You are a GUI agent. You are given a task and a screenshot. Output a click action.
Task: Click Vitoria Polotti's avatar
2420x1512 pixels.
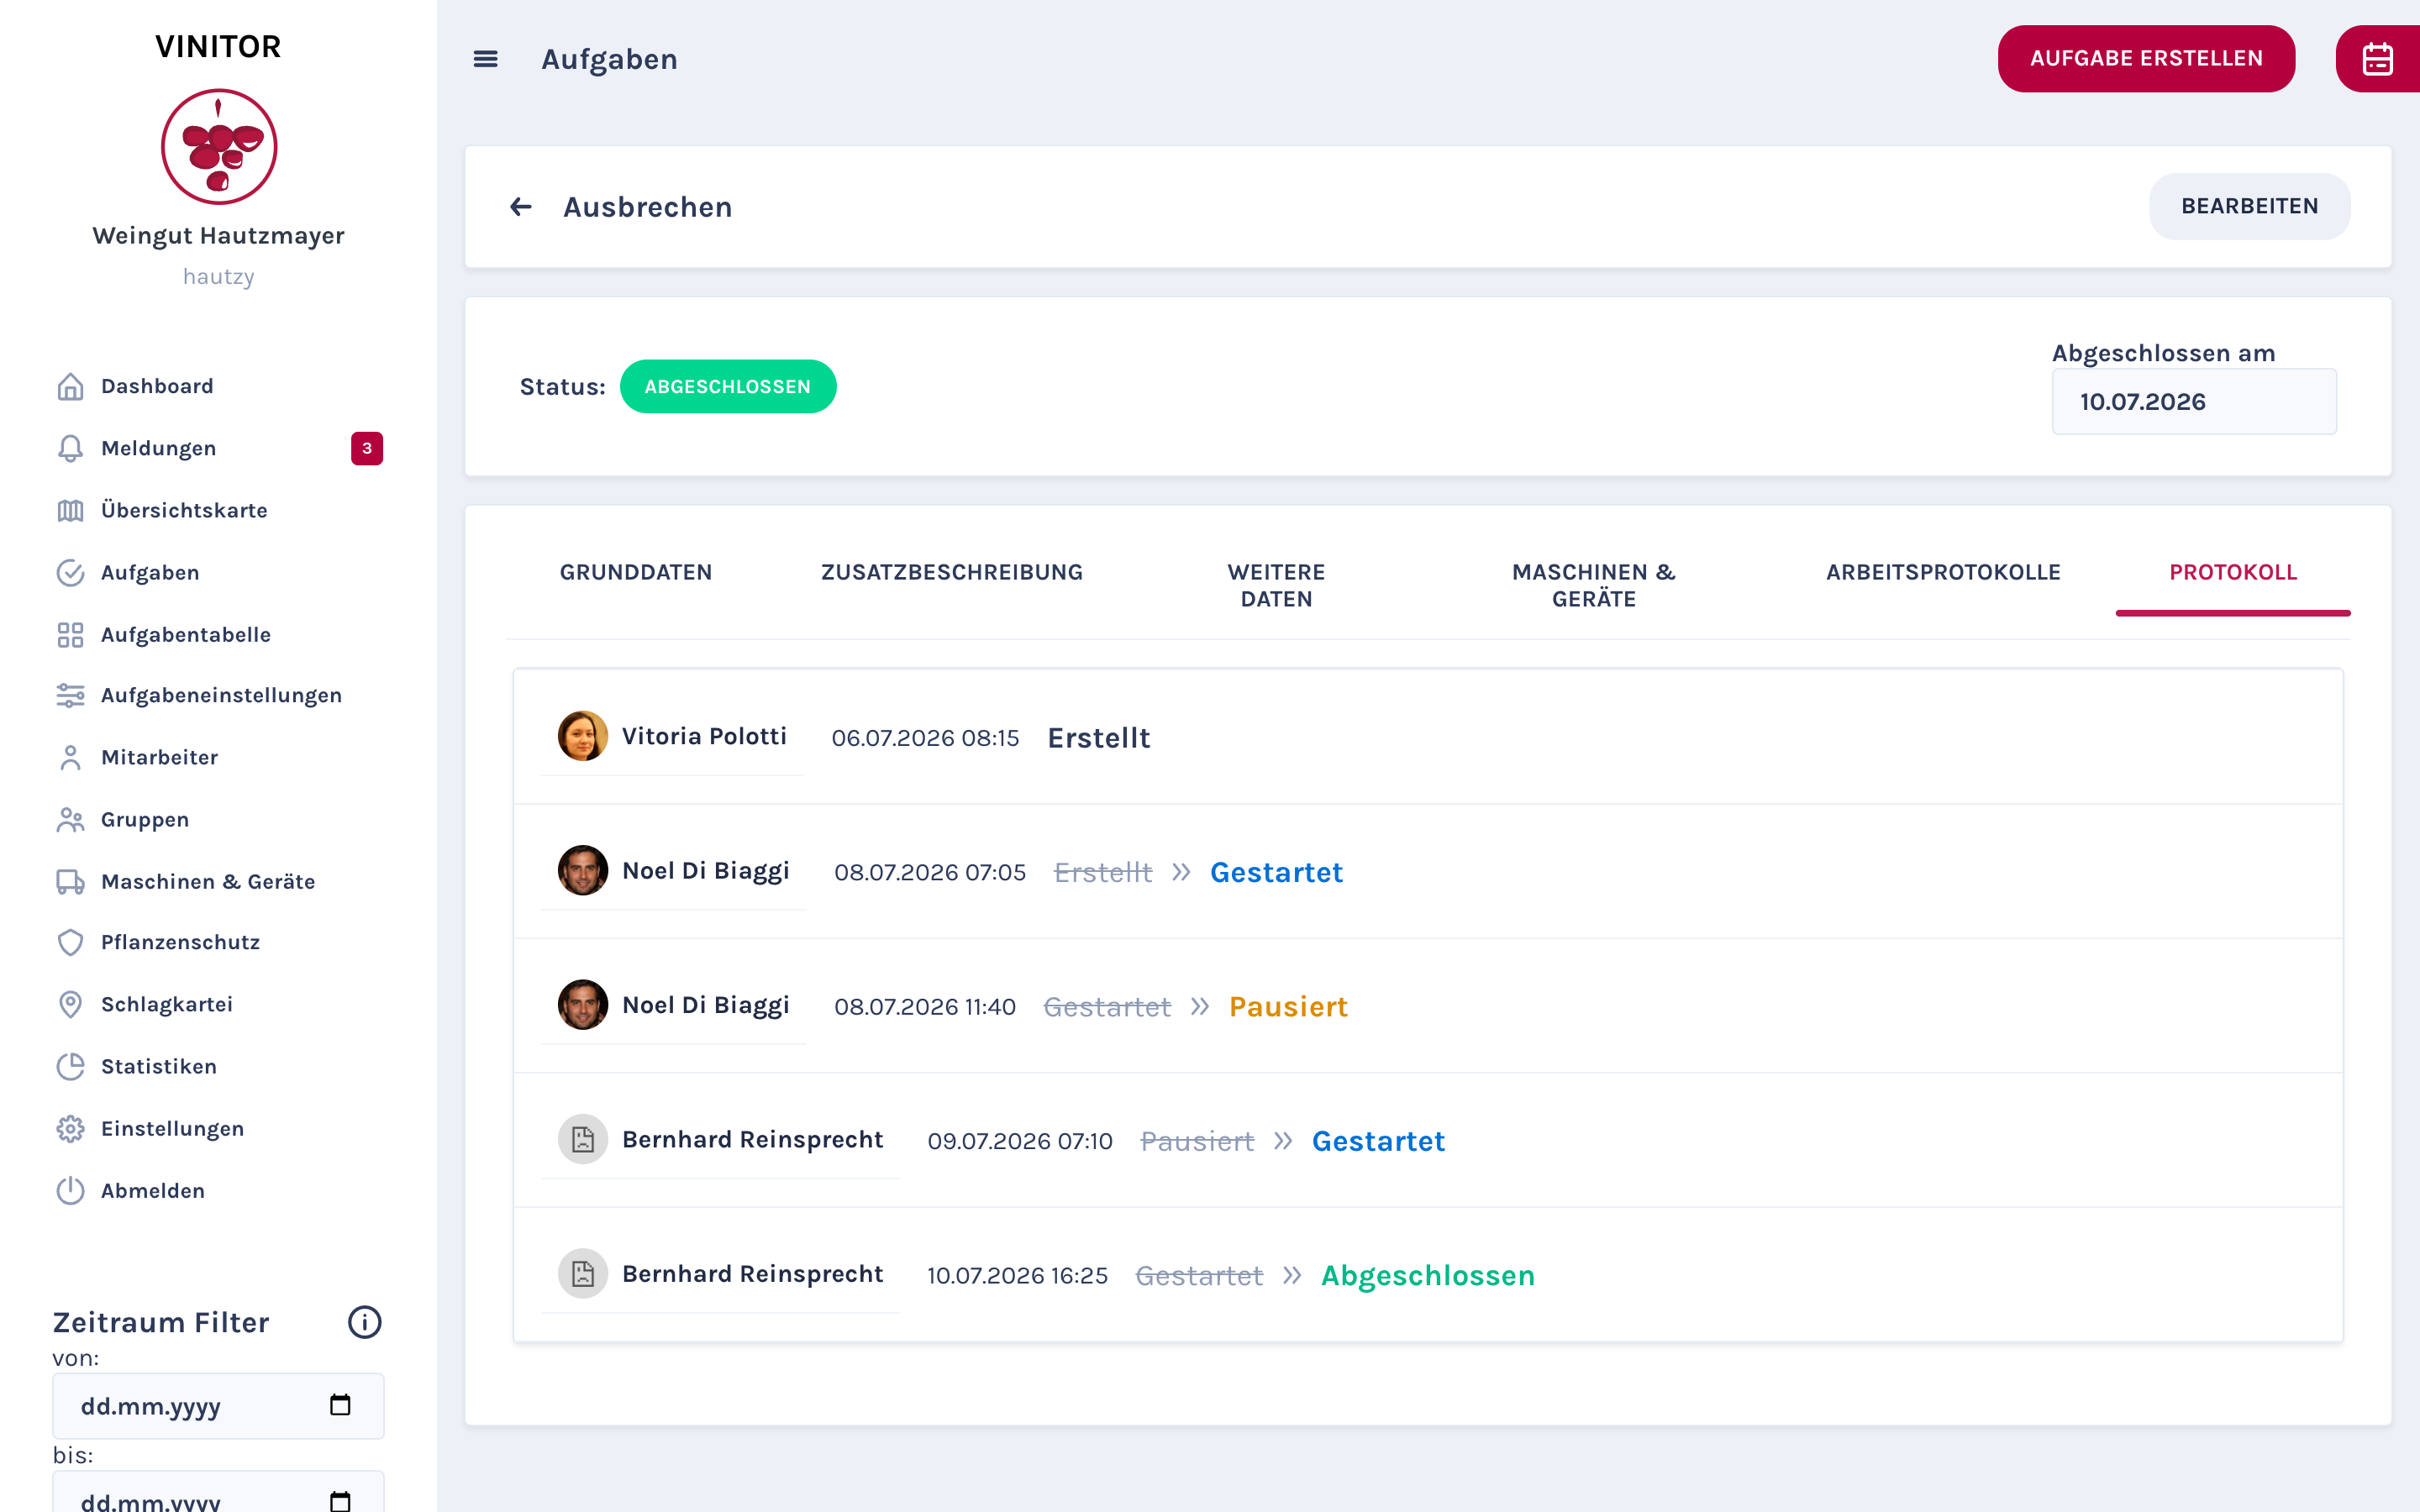(x=583, y=736)
